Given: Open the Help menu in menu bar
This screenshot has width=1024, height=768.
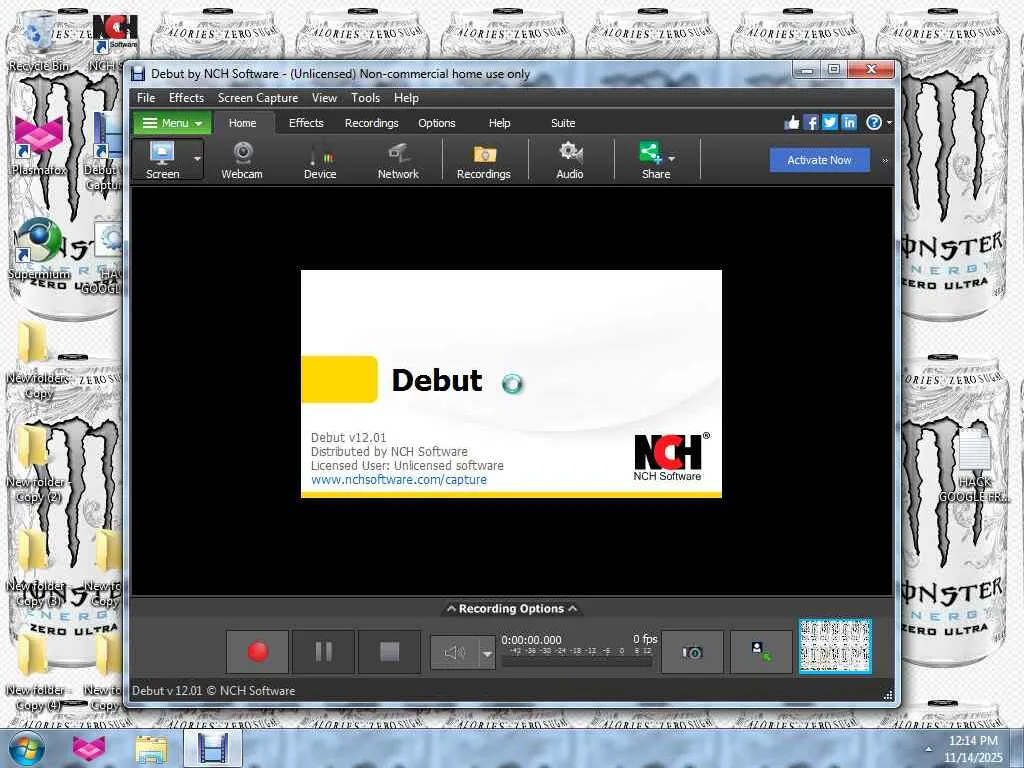Looking at the screenshot, I should [x=406, y=98].
